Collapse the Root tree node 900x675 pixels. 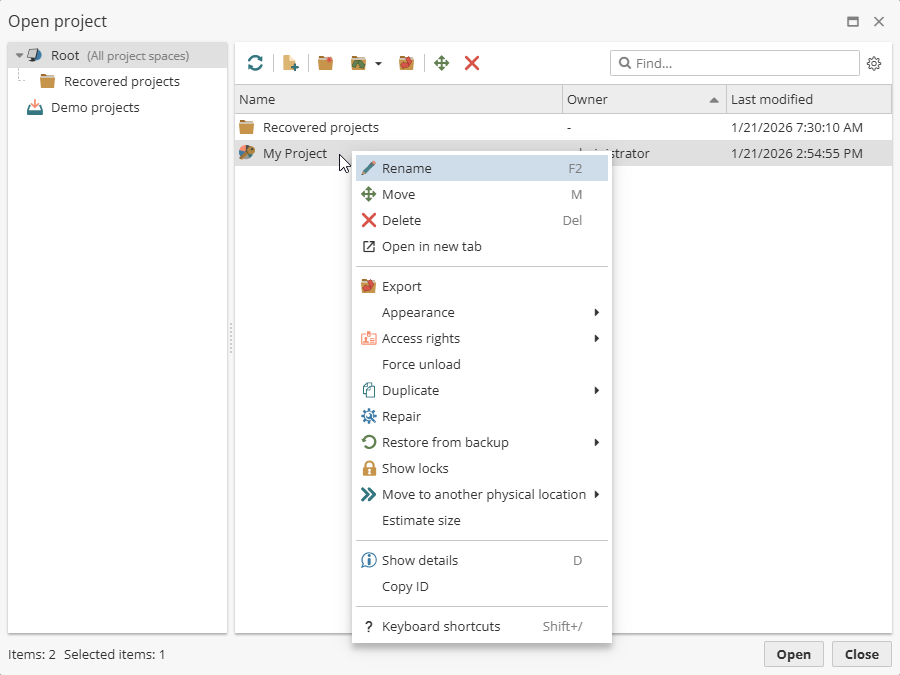pos(18,55)
